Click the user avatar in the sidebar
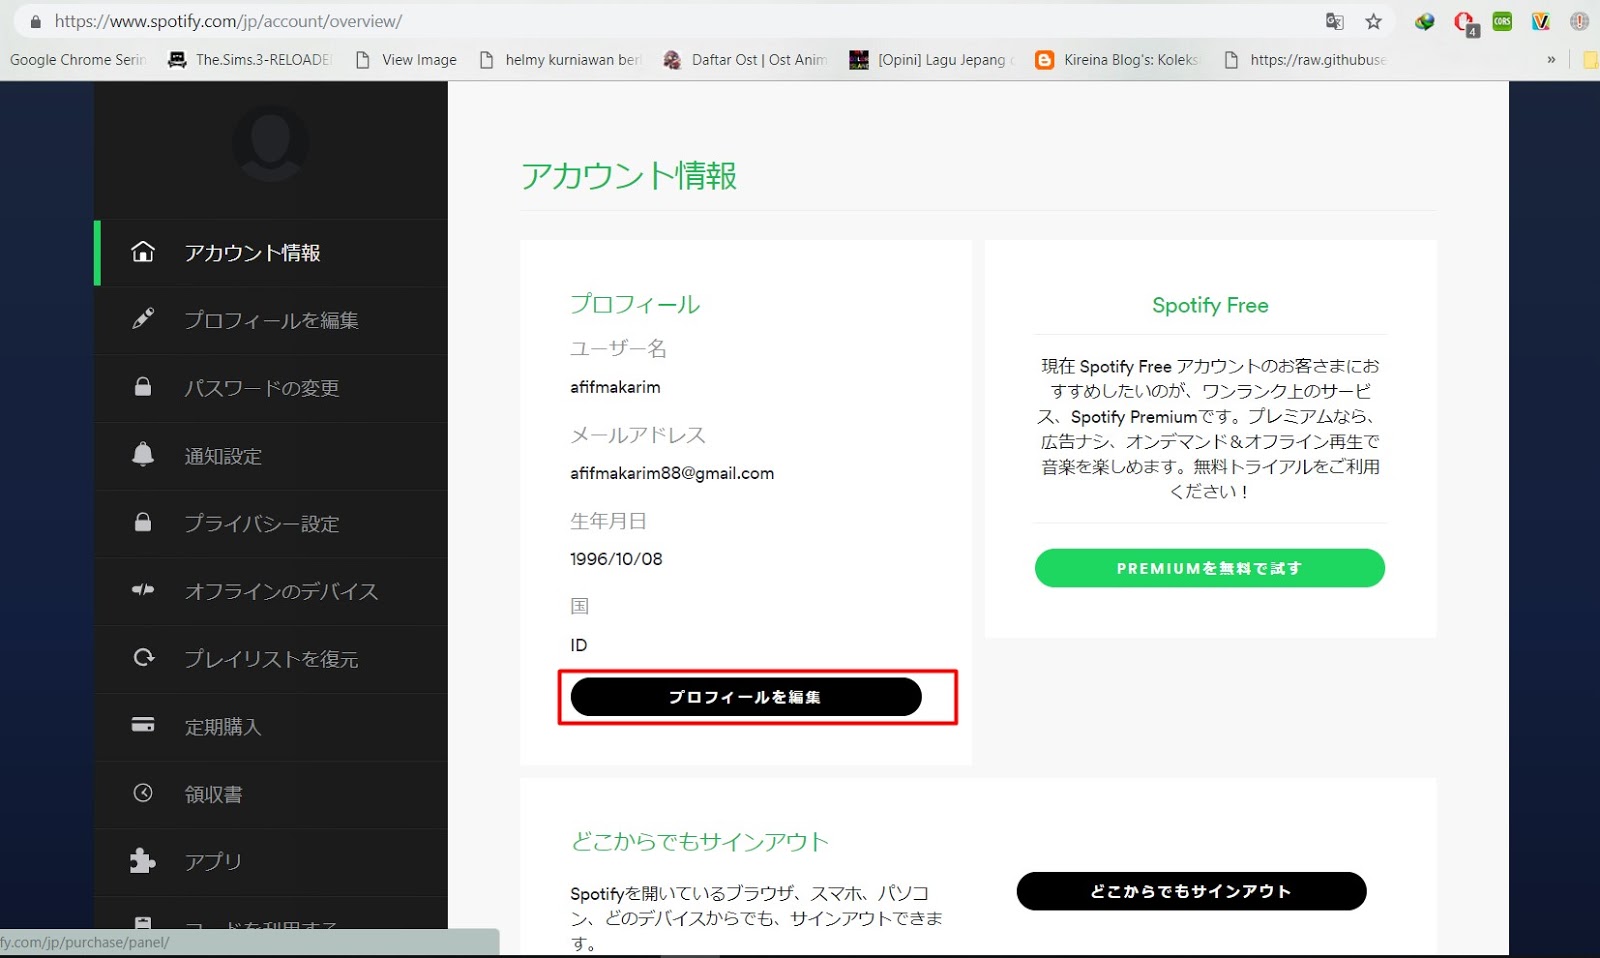This screenshot has height=958, width=1600. click(271, 142)
